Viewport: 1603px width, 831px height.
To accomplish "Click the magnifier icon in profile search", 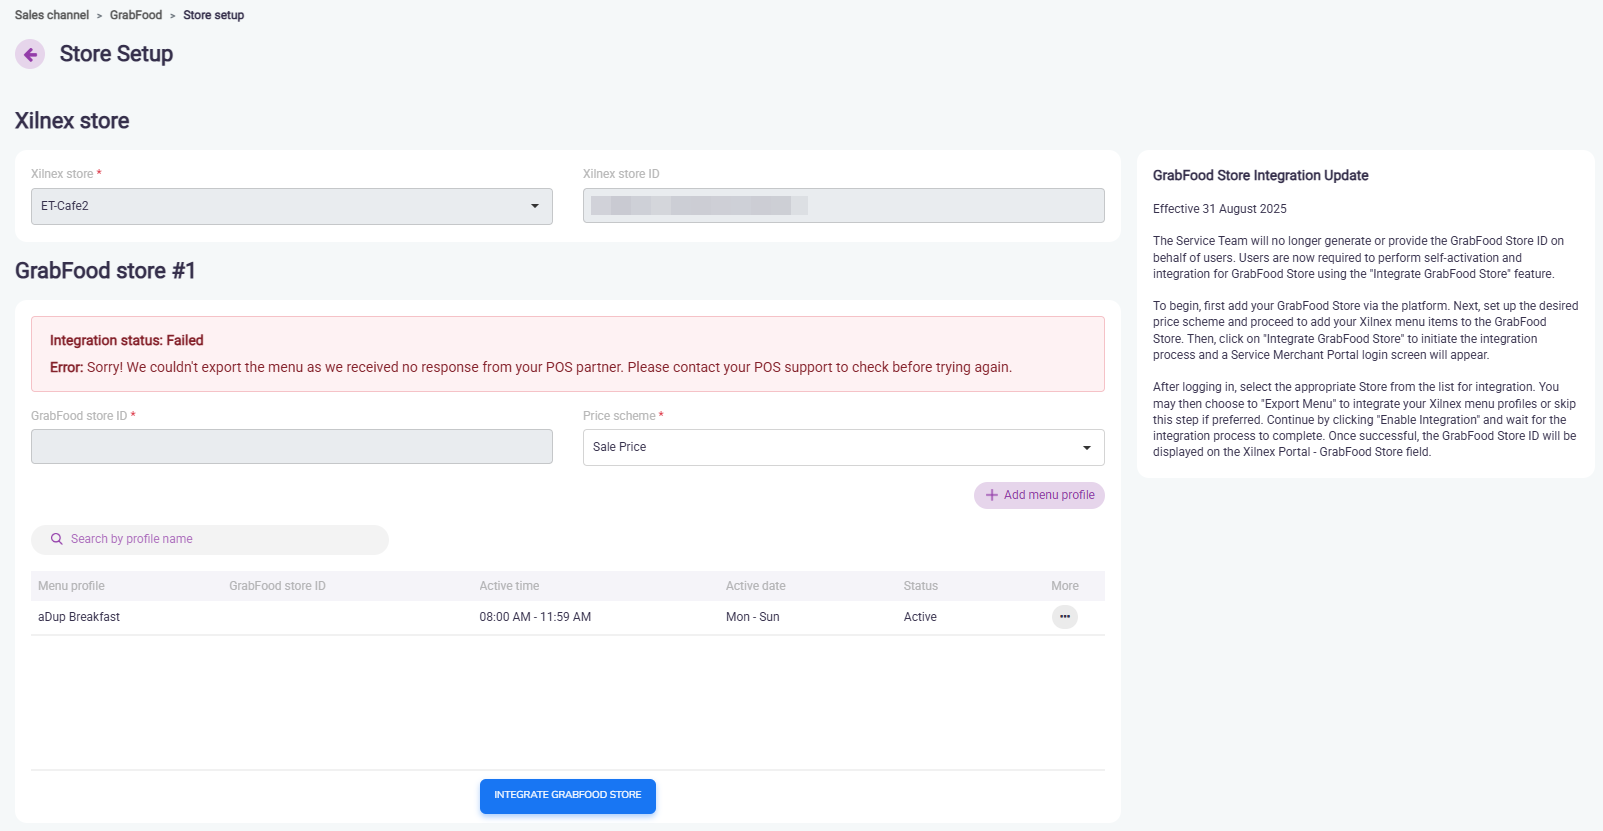I will (57, 539).
